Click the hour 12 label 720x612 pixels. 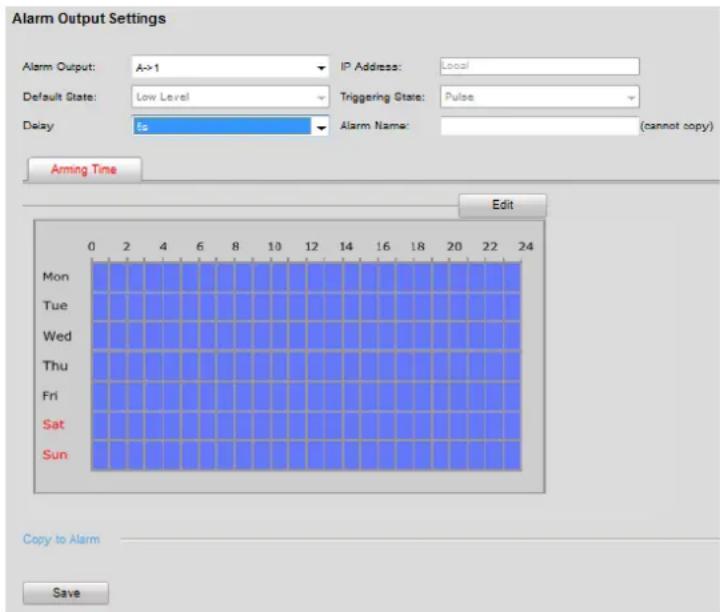pyautogui.click(x=311, y=247)
